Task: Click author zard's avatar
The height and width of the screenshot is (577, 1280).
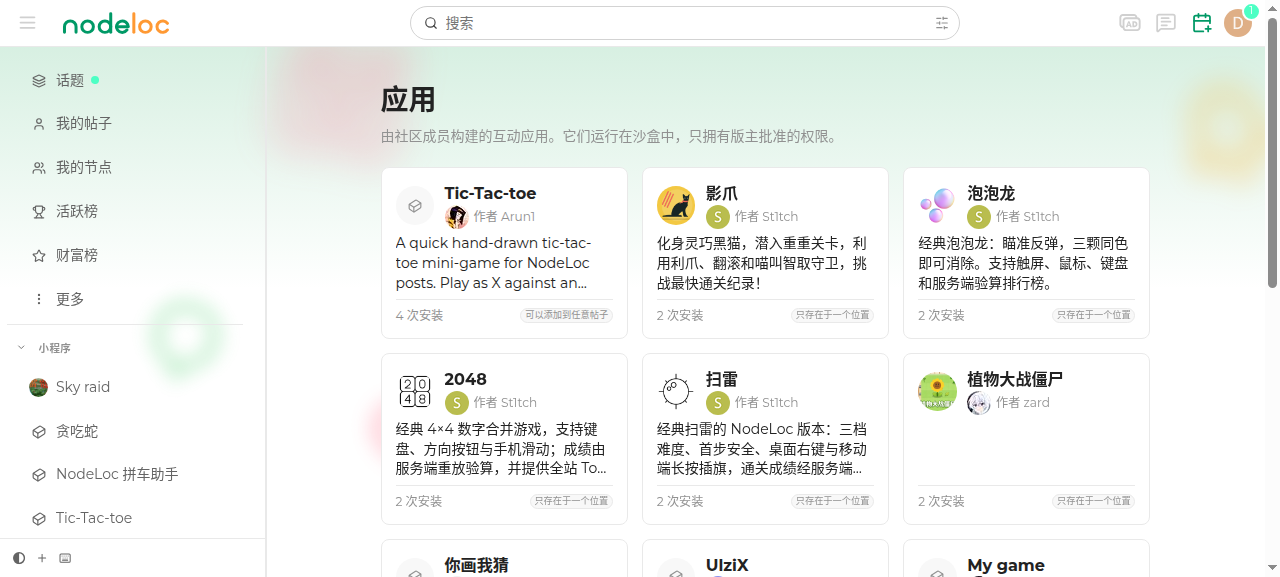Action: [x=979, y=403]
